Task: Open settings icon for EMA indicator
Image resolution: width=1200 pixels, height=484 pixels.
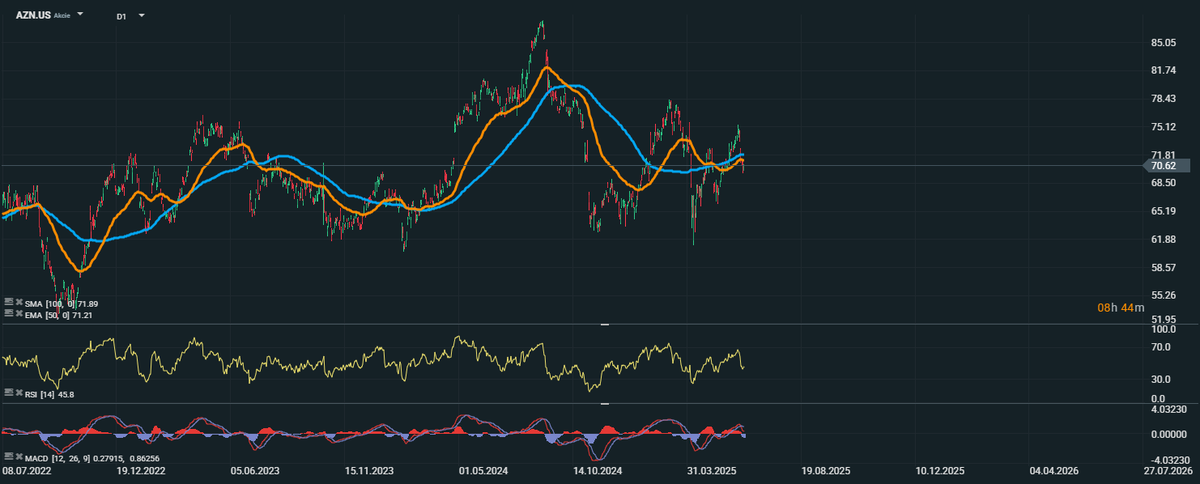Action: click(x=8, y=314)
